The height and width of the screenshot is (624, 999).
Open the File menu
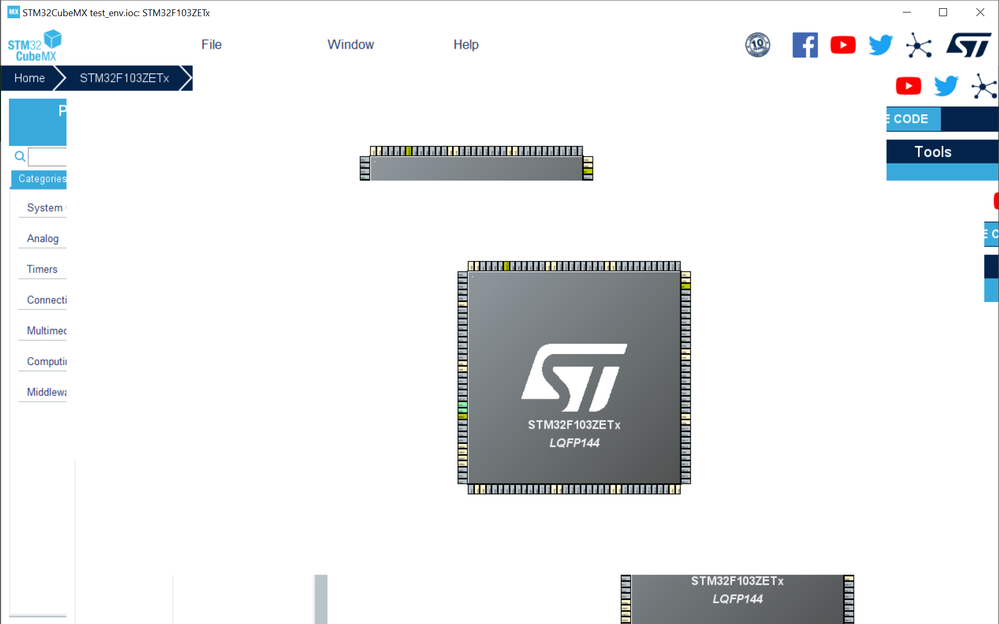coord(212,45)
